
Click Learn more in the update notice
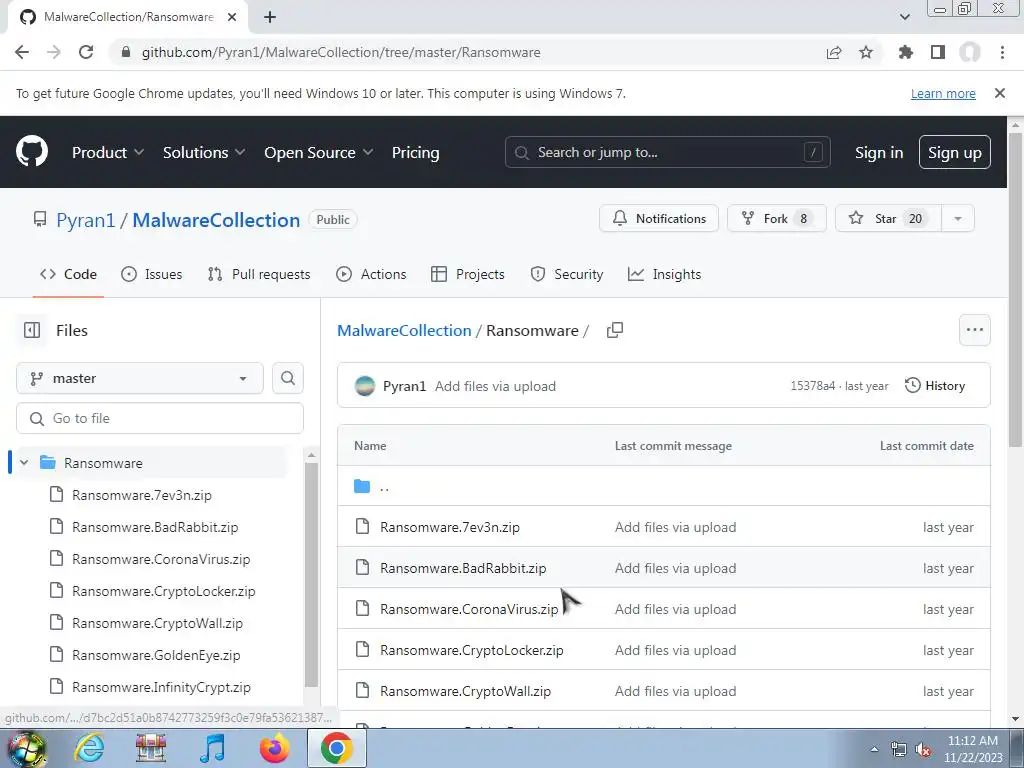943,93
